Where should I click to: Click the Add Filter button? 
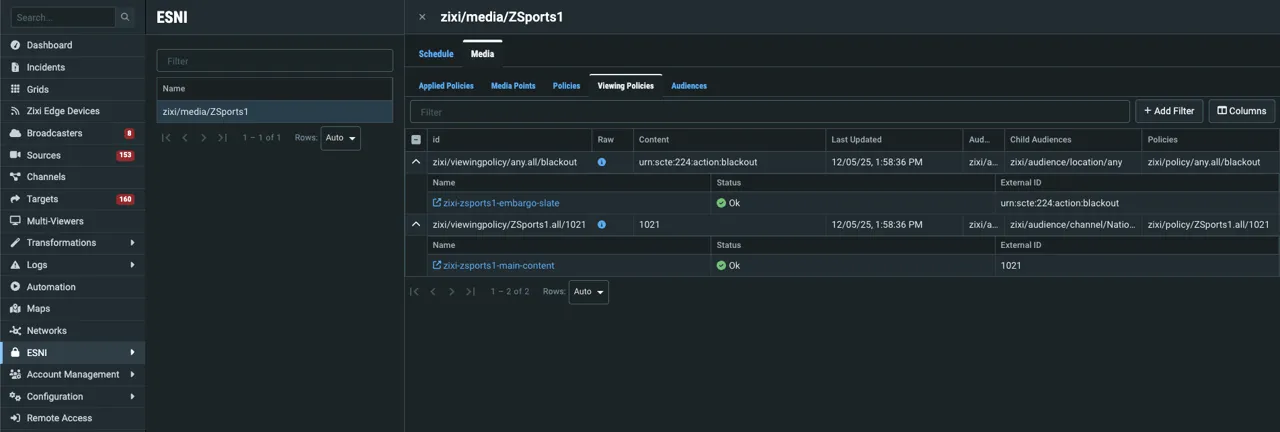1169,111
